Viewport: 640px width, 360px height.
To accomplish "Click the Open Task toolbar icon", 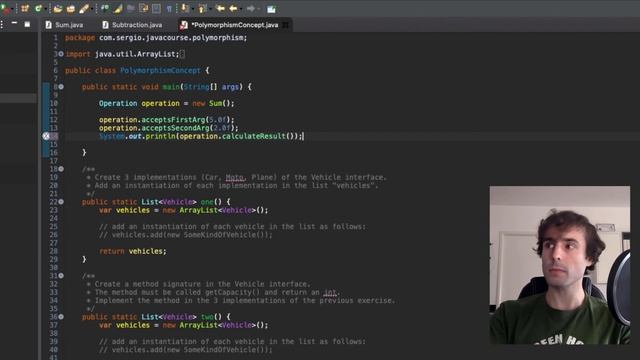I will click(71, 8).
